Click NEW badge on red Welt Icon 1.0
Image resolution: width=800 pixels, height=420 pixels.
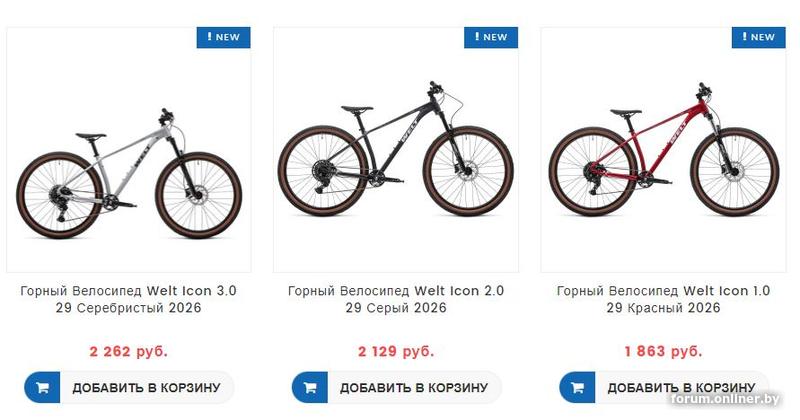(x=759, y=37)
